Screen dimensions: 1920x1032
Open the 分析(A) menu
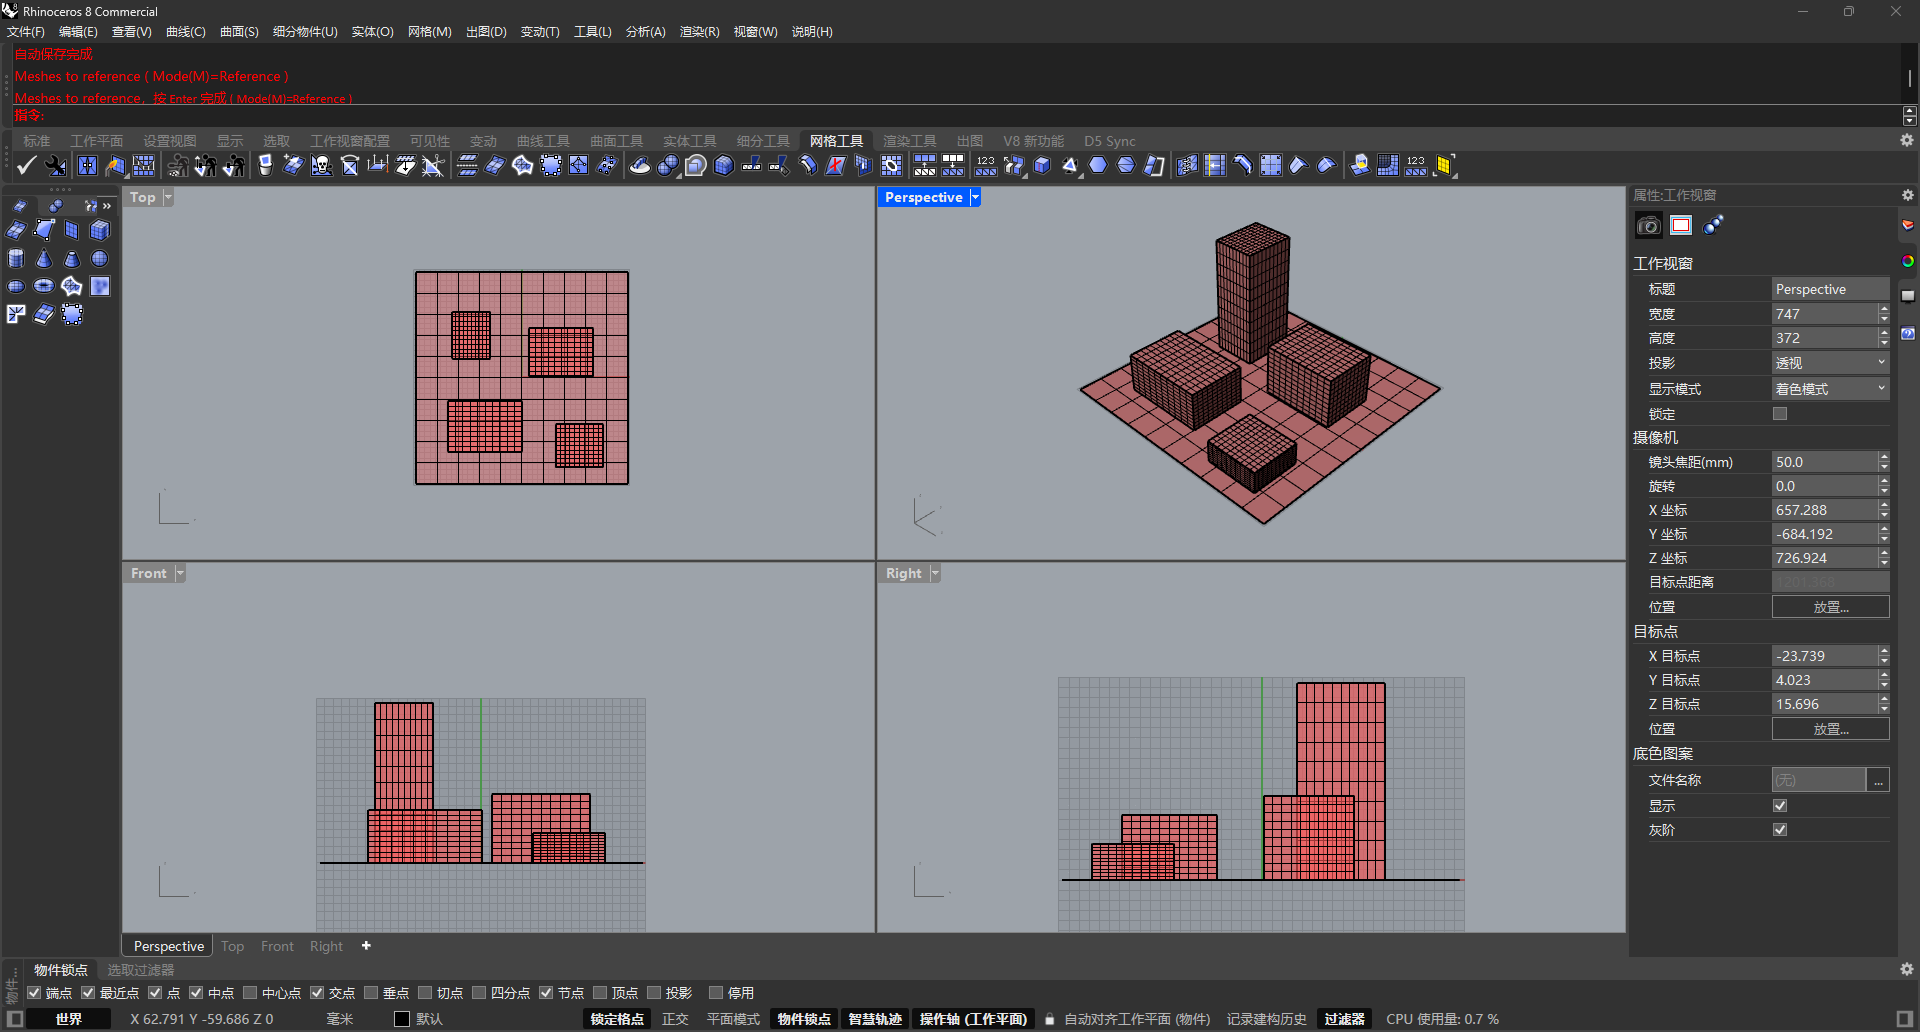coord(645,32)
